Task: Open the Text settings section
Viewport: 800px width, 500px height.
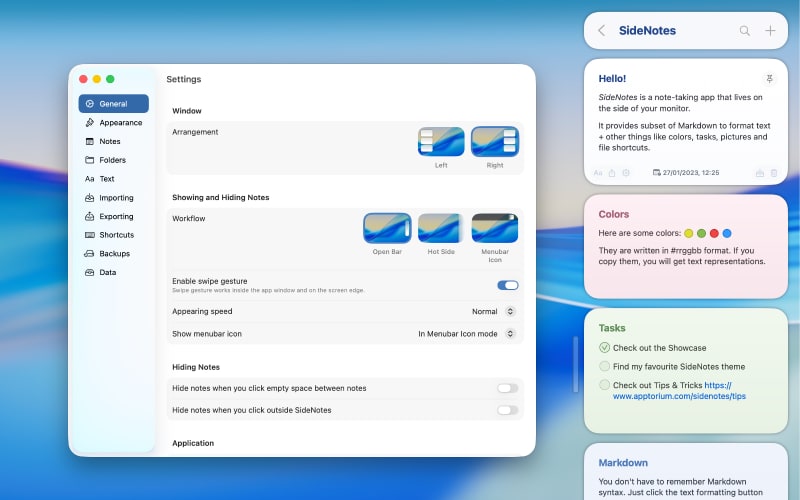Action: (x=113, y=179)
